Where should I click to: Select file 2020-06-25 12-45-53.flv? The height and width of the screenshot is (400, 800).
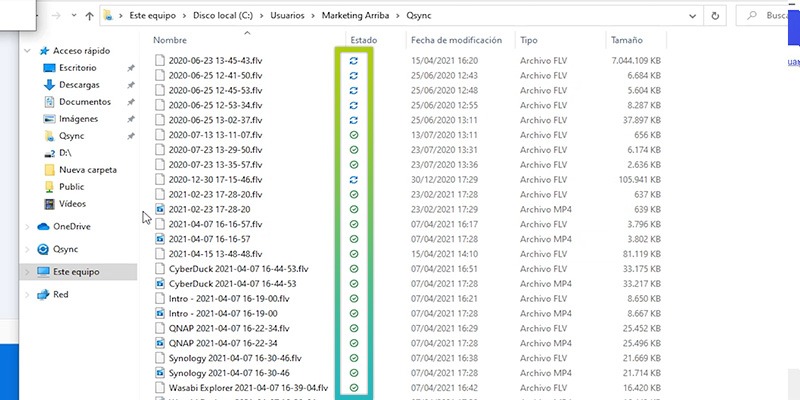click(215, 90)
